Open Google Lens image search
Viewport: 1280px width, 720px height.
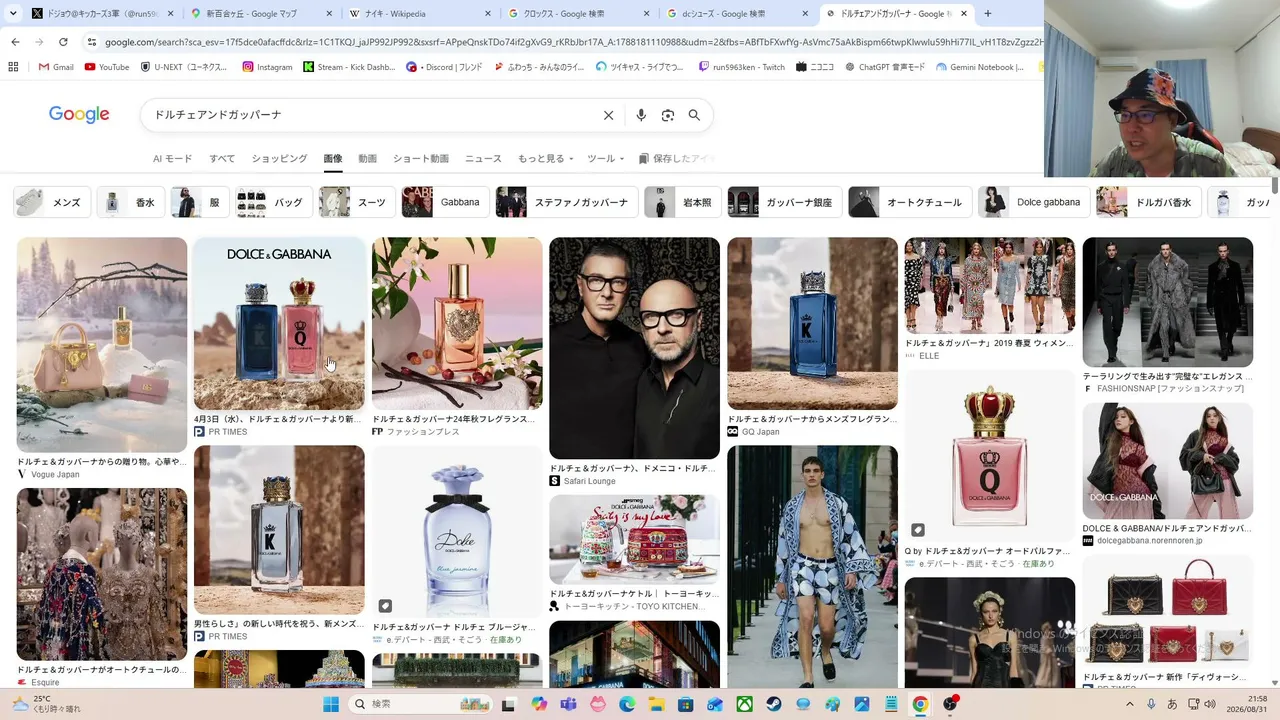(668, 115)
